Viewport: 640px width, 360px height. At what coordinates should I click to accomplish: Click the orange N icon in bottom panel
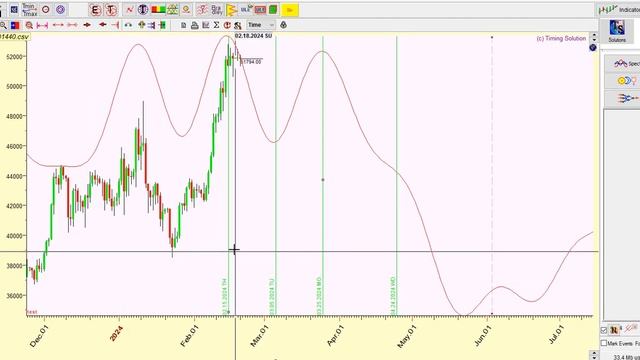tap(613, 330)
